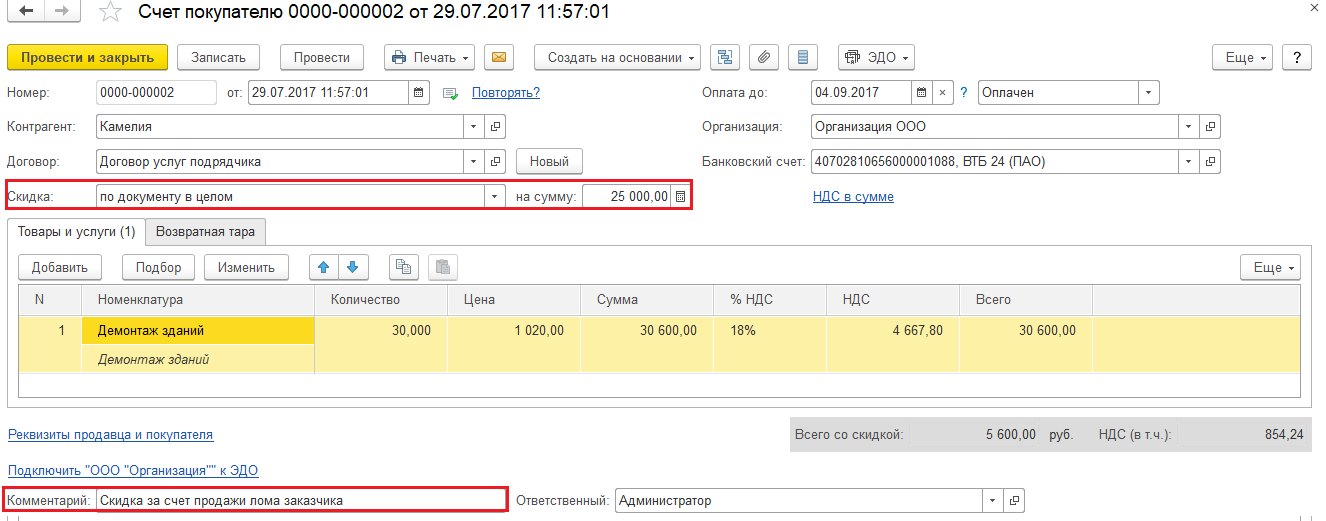Click the Сумма column header
Image resolution: width=1326 pixels, height=521 pixels.
pyautogui.click(x=647, y=299)
